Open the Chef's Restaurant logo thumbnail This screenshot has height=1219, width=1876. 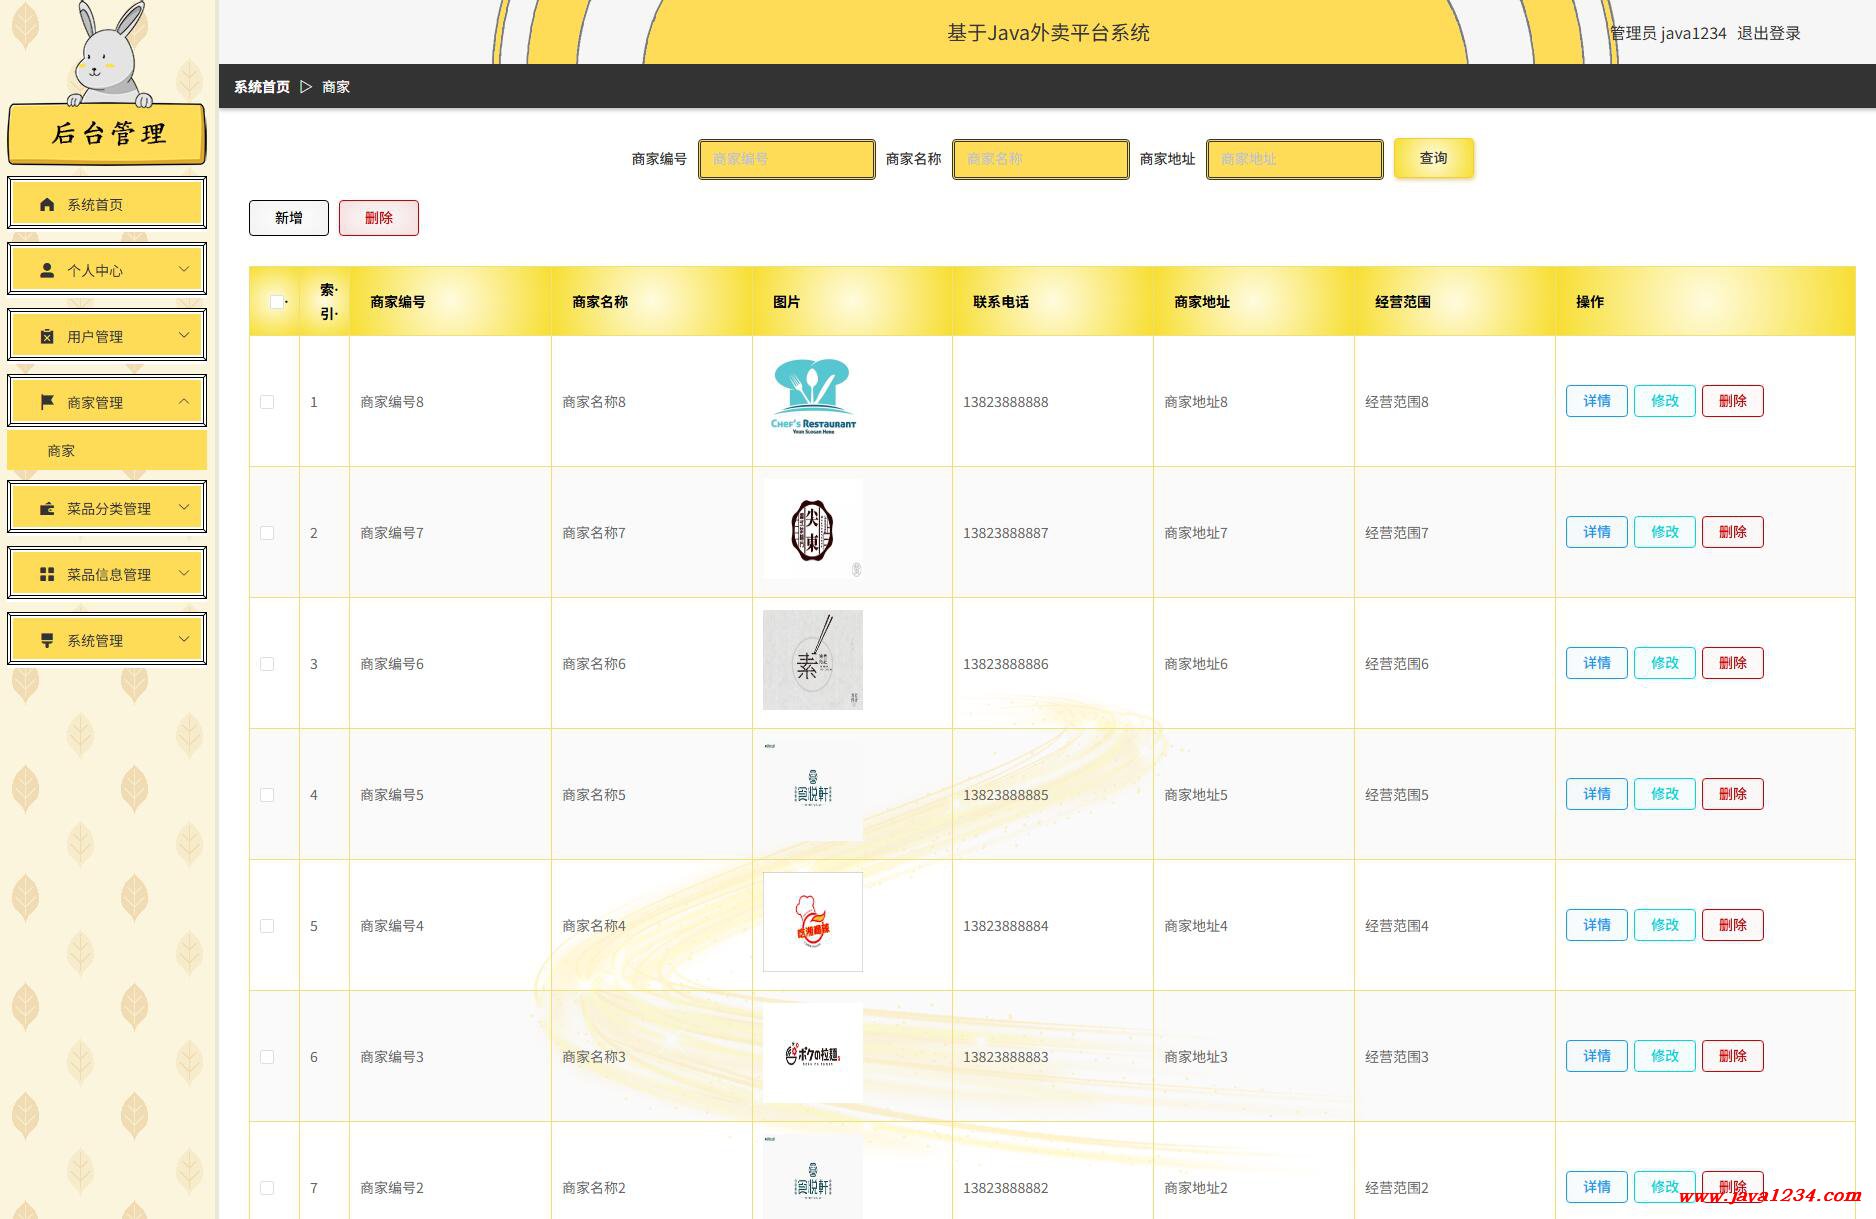click(x=813, y=397)
